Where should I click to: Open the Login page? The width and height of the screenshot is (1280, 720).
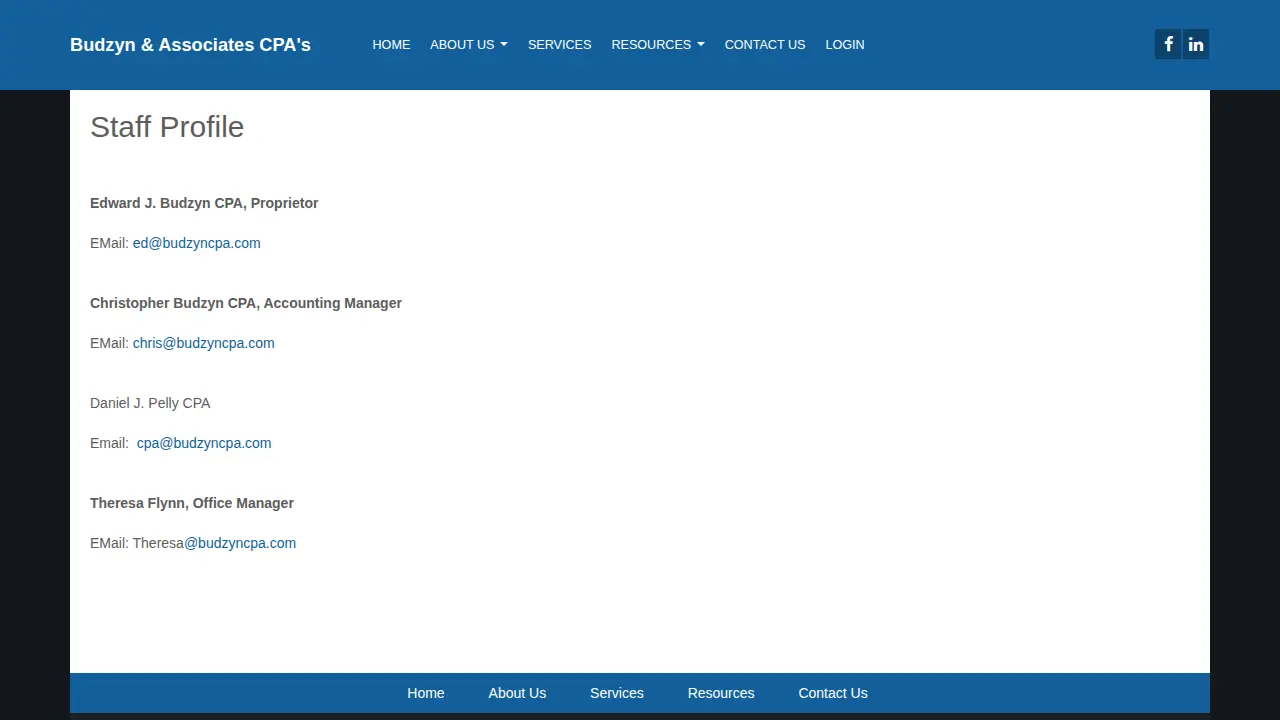(845, 44)
